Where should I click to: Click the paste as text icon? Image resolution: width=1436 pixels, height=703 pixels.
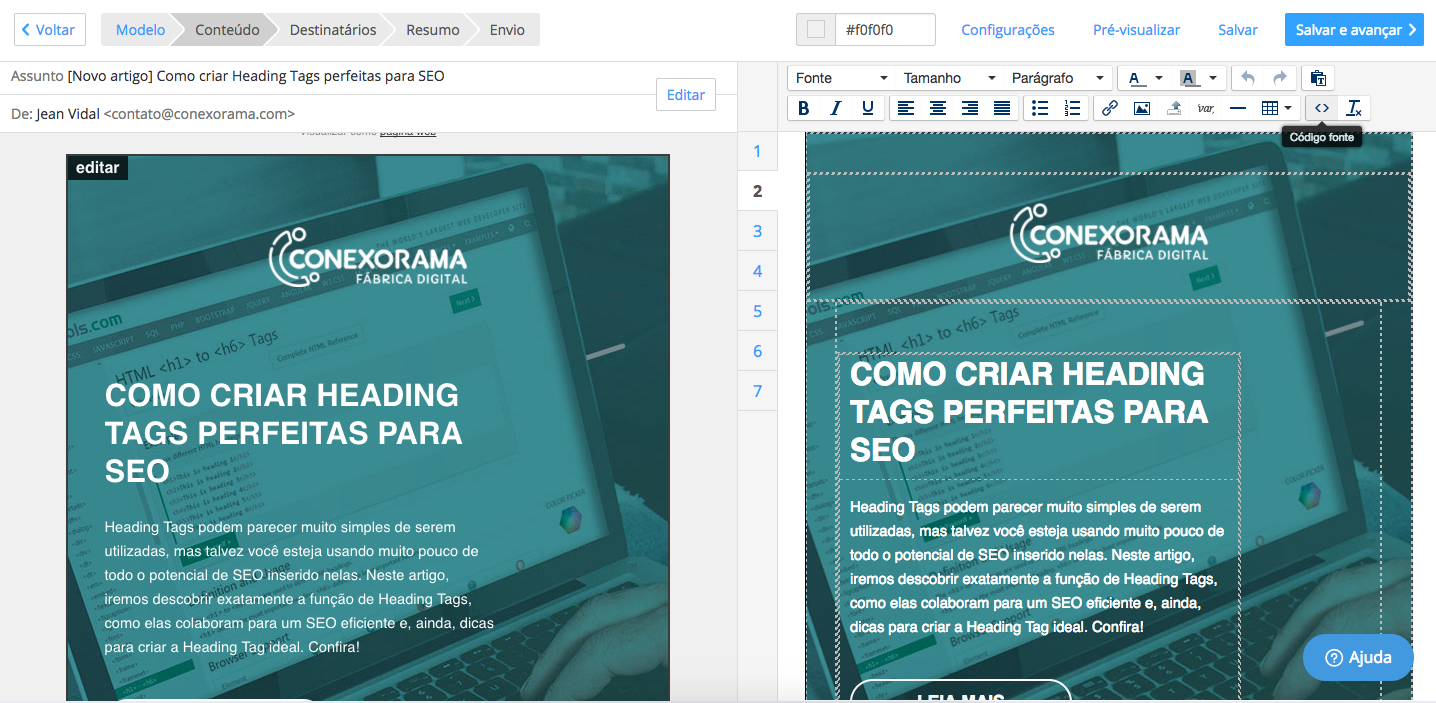1317,78
